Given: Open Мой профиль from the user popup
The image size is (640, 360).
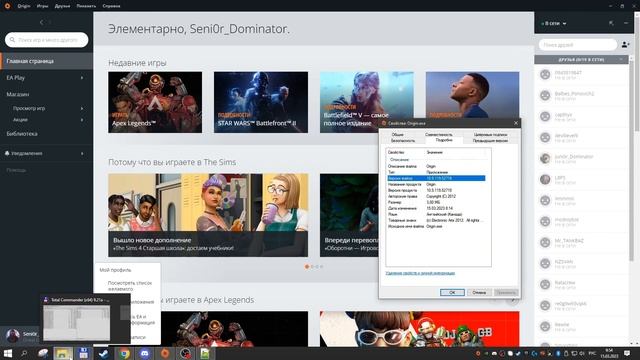Looking at the screenshot, I should pos(116,270).
